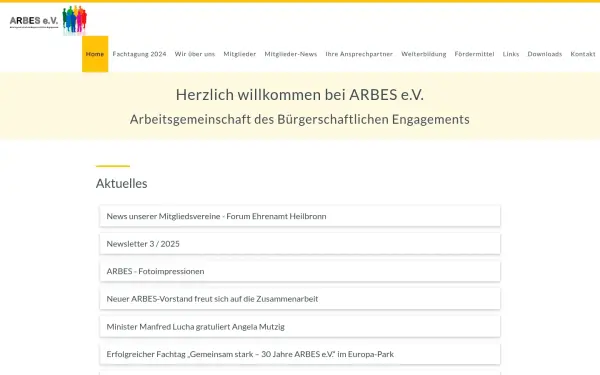The height and width of the screenshot is (375, 600).
Task: Expand Erfolgreicher Fachtag Europa-Park entry
Action: [x=300, y=354]
